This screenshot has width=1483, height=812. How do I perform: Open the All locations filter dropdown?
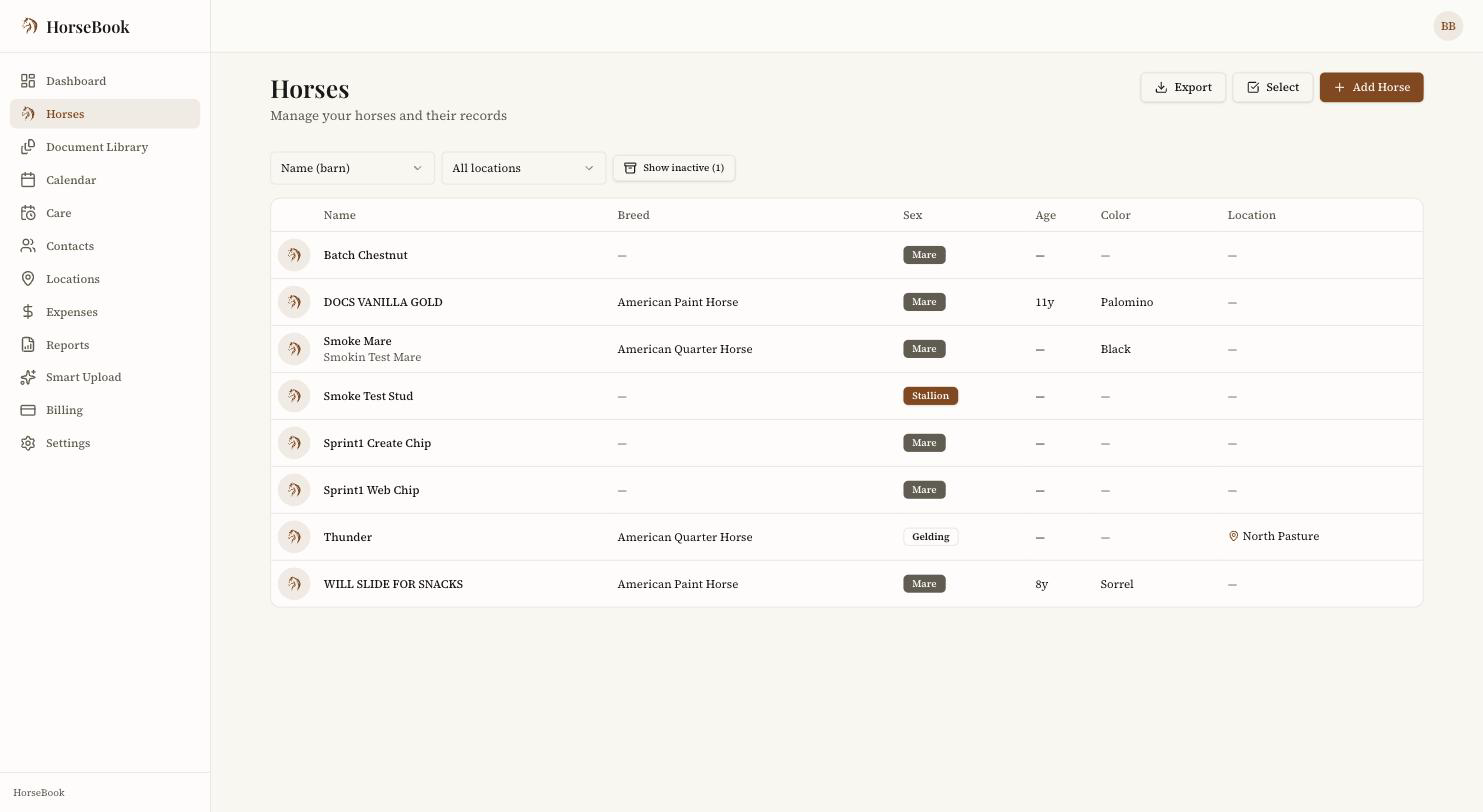tap(524, 168)
